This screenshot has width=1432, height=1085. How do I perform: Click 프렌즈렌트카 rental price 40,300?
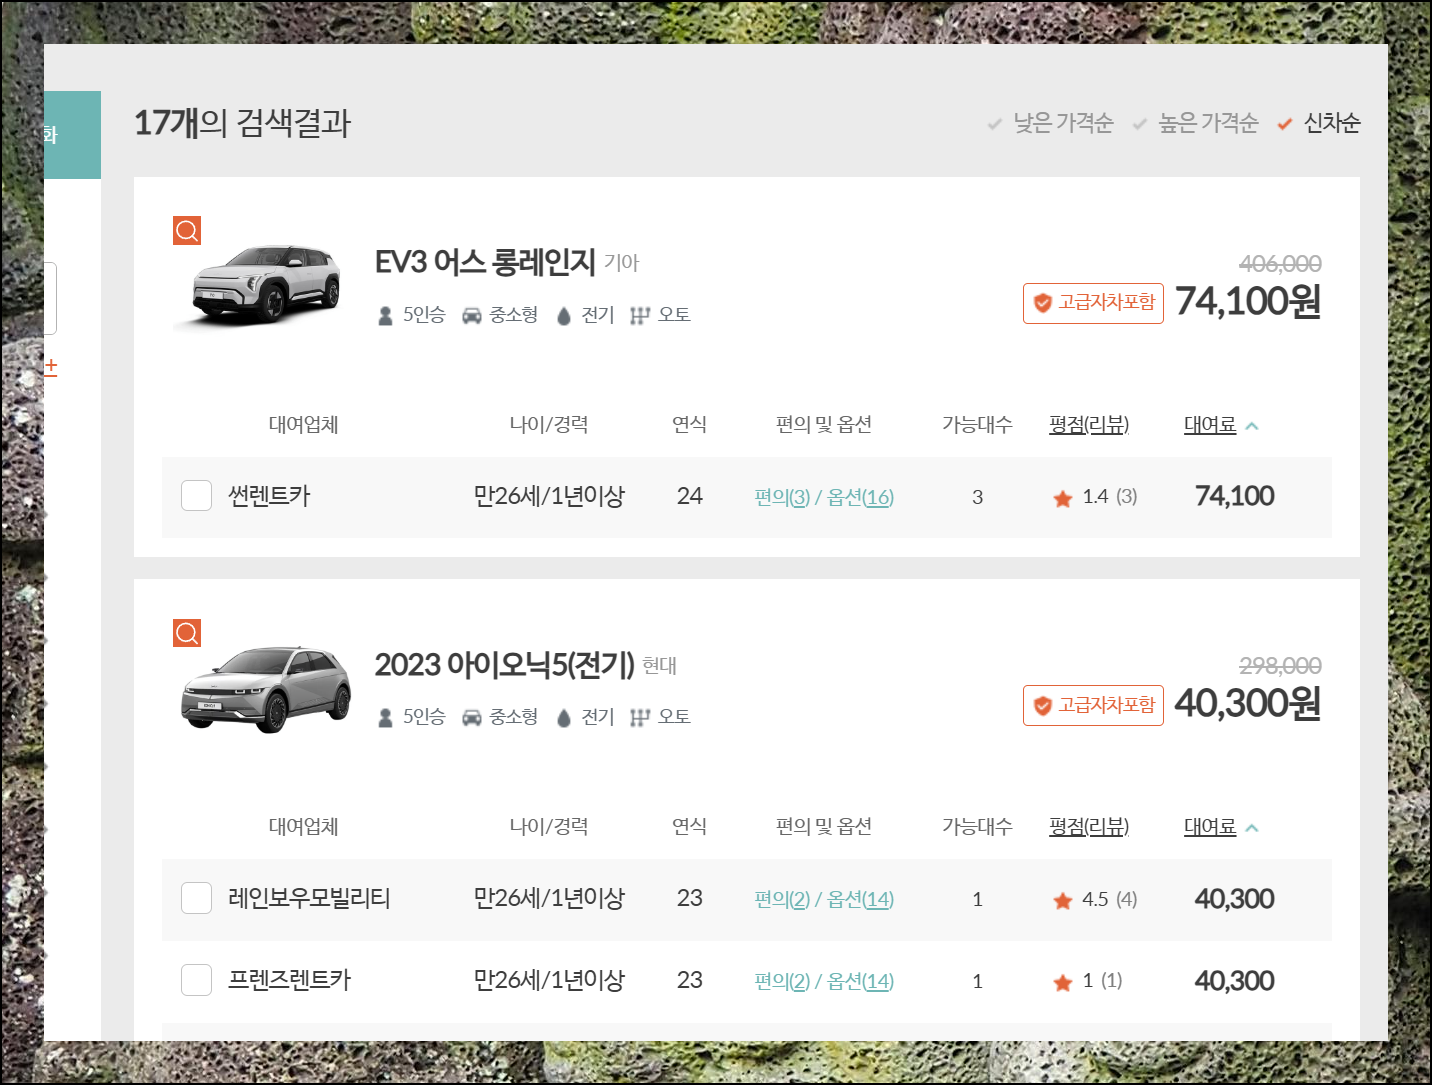tap(1235, 980)
